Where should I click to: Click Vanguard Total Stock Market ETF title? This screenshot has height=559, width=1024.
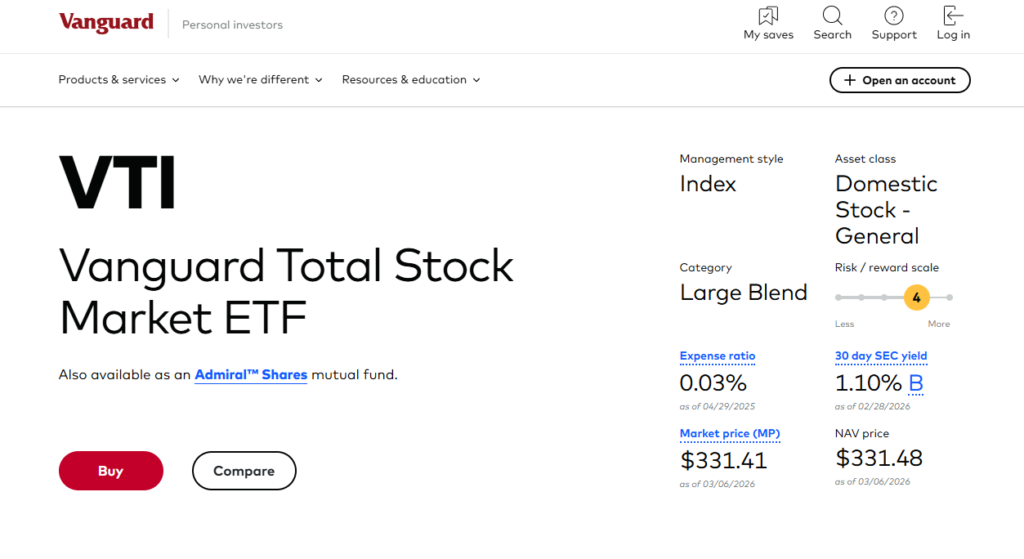coord(287,291)
